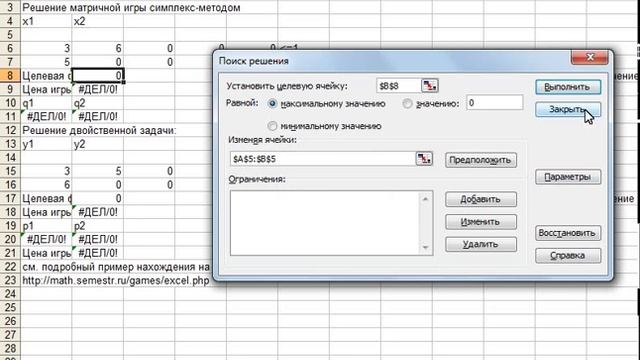
Task: Click 'Цена игры' cell in row 21
Action: coord(46,253)
